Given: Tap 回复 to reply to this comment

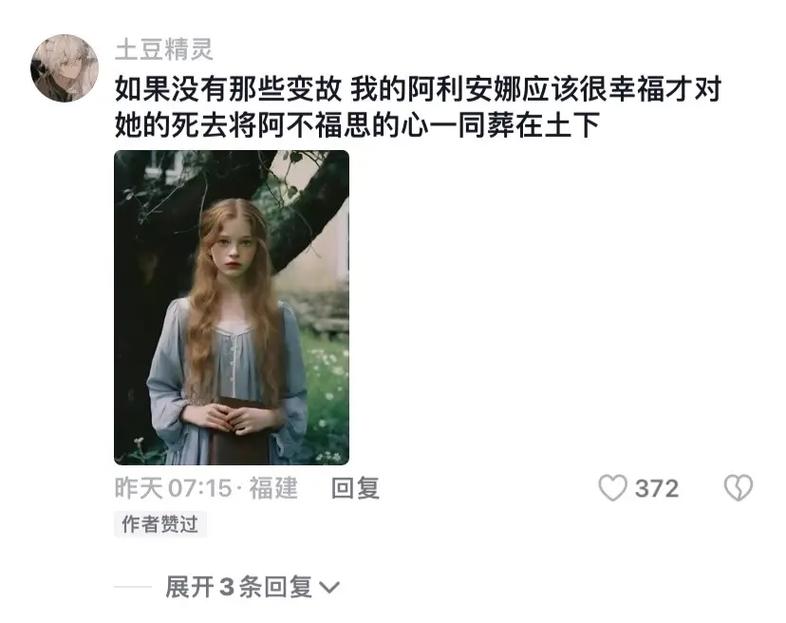Looking at the screenshot, I should pos(355,488).
